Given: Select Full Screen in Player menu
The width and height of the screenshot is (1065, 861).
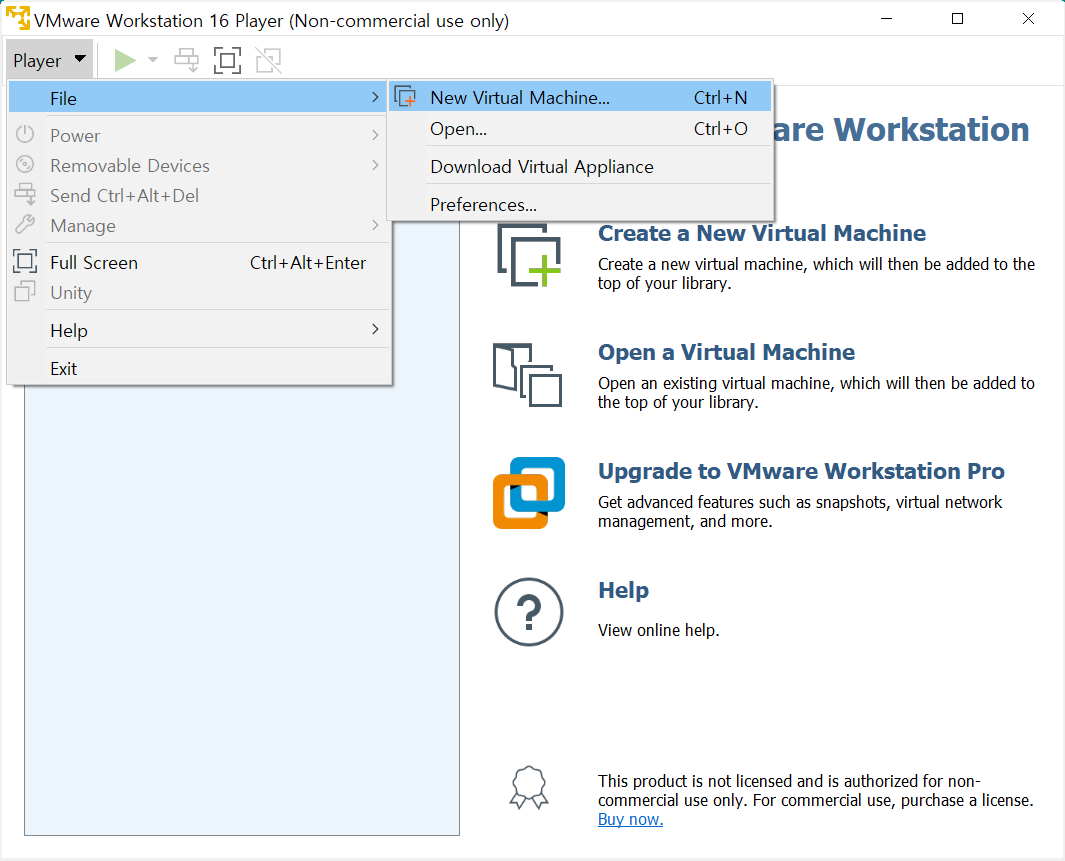Looking at the screenshot, I should click(x=198, y=263).
